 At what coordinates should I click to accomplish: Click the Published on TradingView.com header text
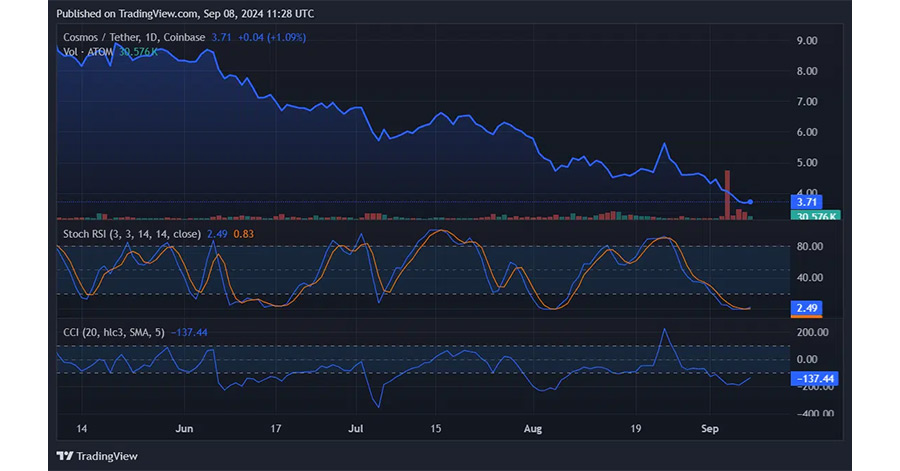(185, 14)
